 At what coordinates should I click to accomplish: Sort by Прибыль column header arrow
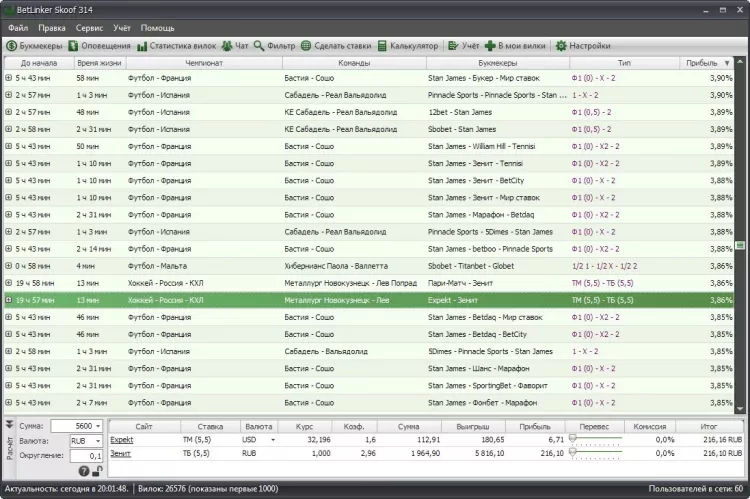click(727, 63)
